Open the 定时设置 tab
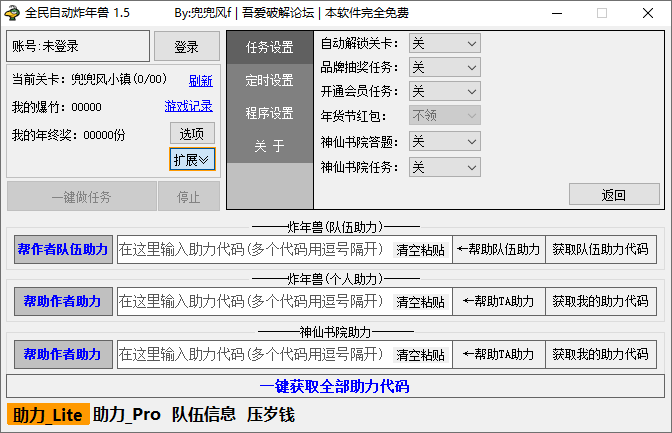This screenshot has width=672, height=433. click(270, 80)
